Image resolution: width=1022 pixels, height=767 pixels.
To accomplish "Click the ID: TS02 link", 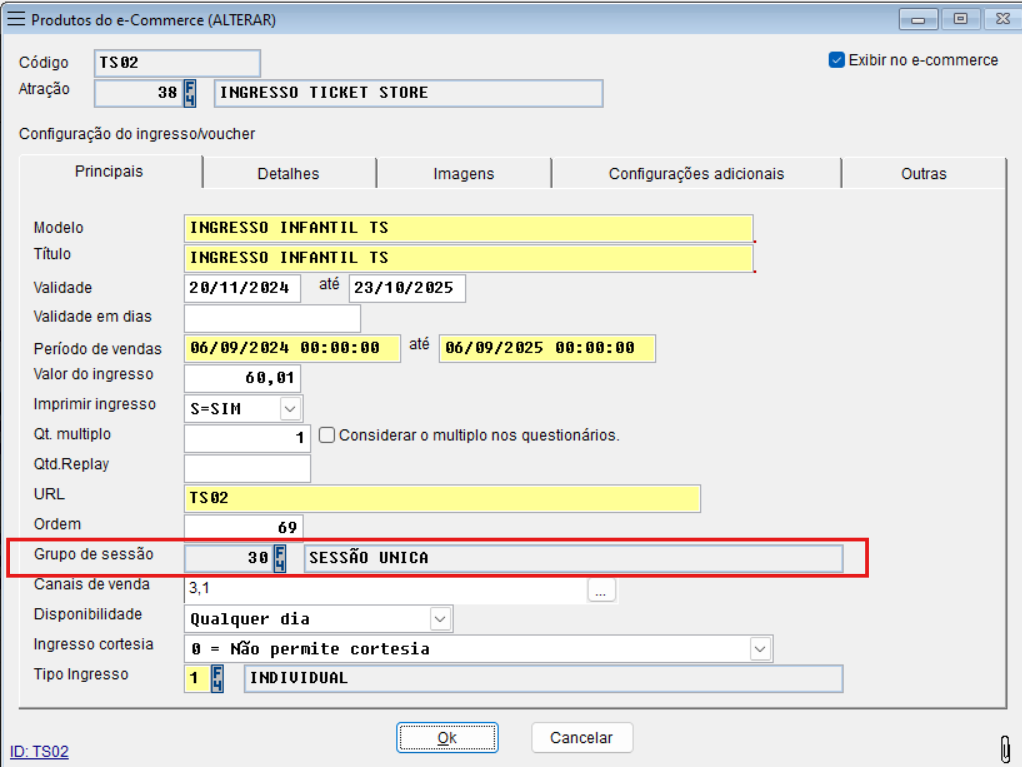I will pyautogui.click(x=39, y=751).
